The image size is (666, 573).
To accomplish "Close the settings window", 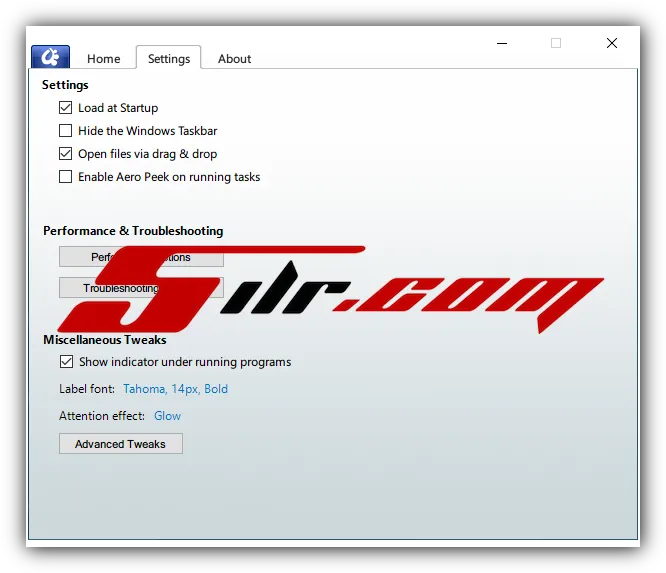I will 612,43.
